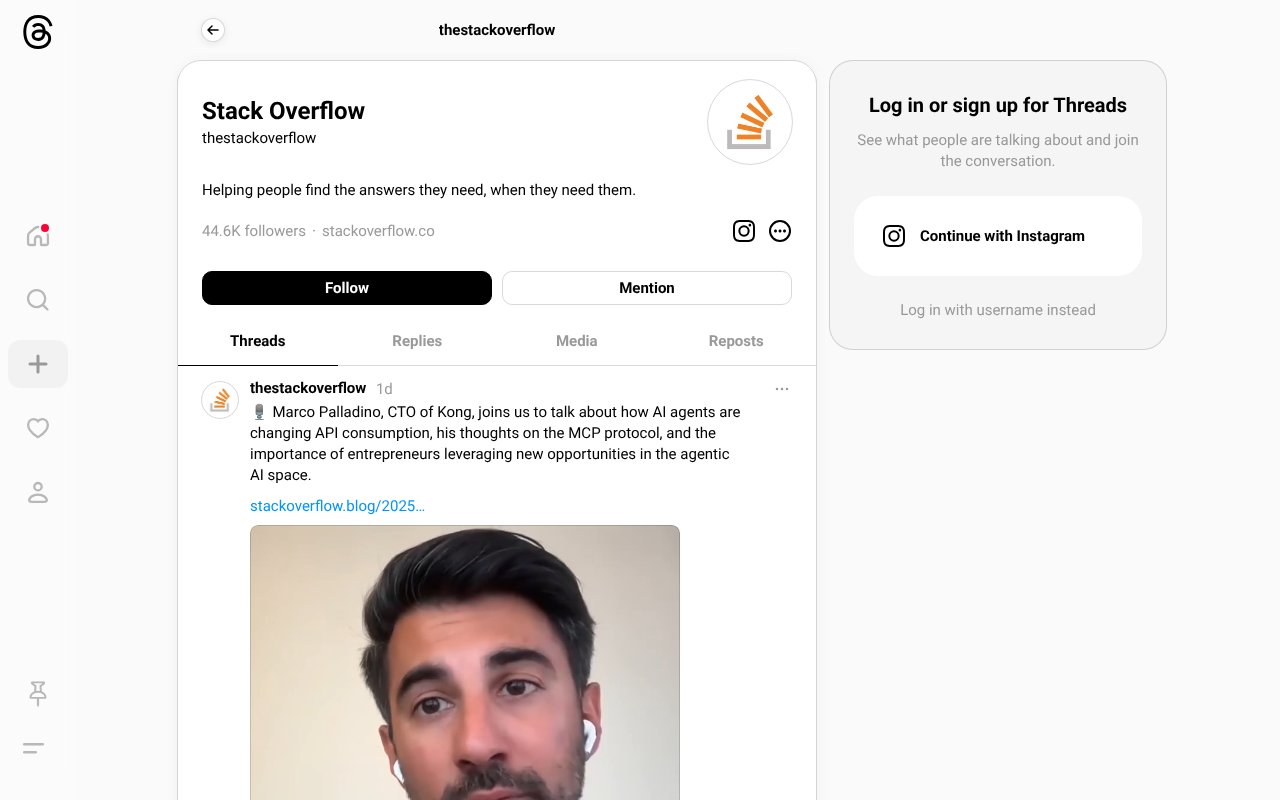Image resolution: width=1280 pixels, height=800 pixels.
Task: Follow thestackoverflow account
Action: pyautogui.click(x=347, y=288)
